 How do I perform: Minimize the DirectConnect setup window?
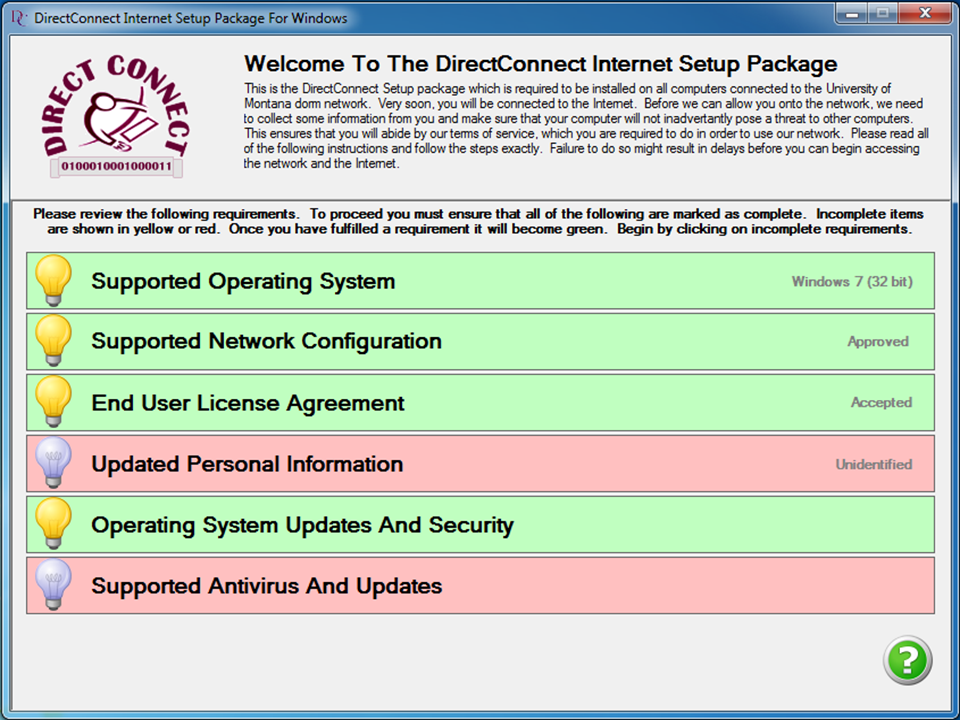click(x=852, y=13)
